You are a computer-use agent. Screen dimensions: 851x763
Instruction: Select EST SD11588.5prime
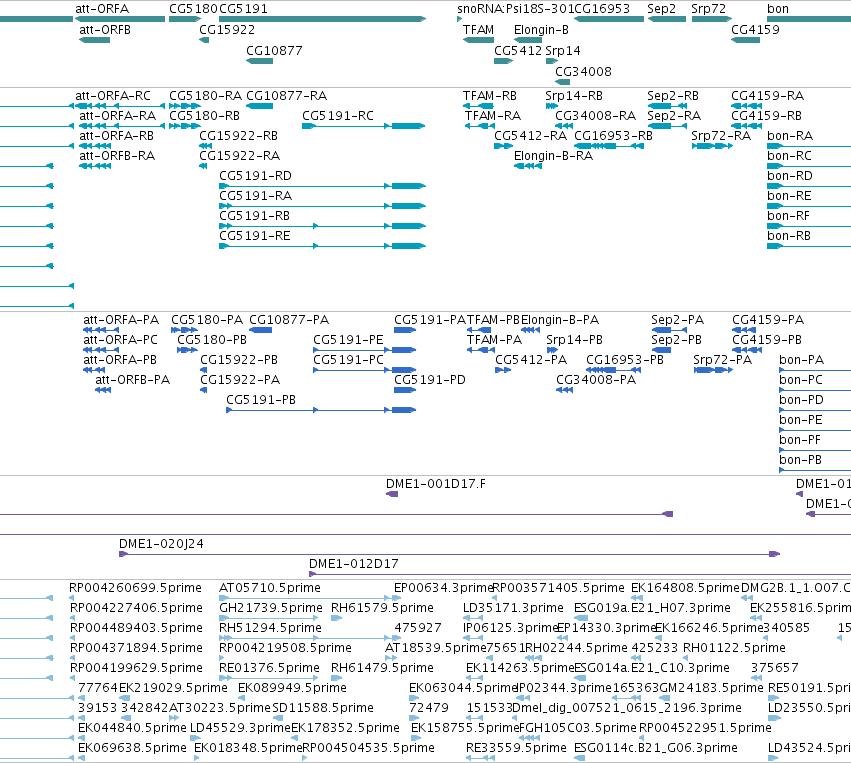[x=323, y=708]
